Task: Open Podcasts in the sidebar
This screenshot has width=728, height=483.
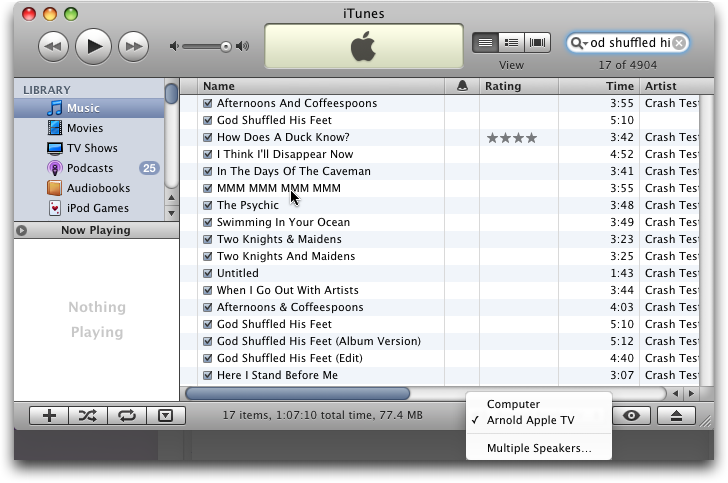Action: pos(89,168)
